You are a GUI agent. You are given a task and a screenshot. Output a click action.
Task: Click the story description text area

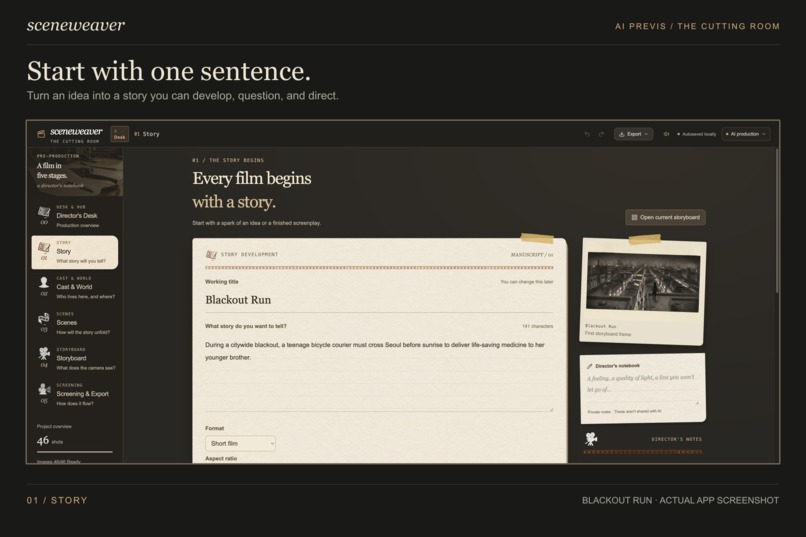pos(379,373)
